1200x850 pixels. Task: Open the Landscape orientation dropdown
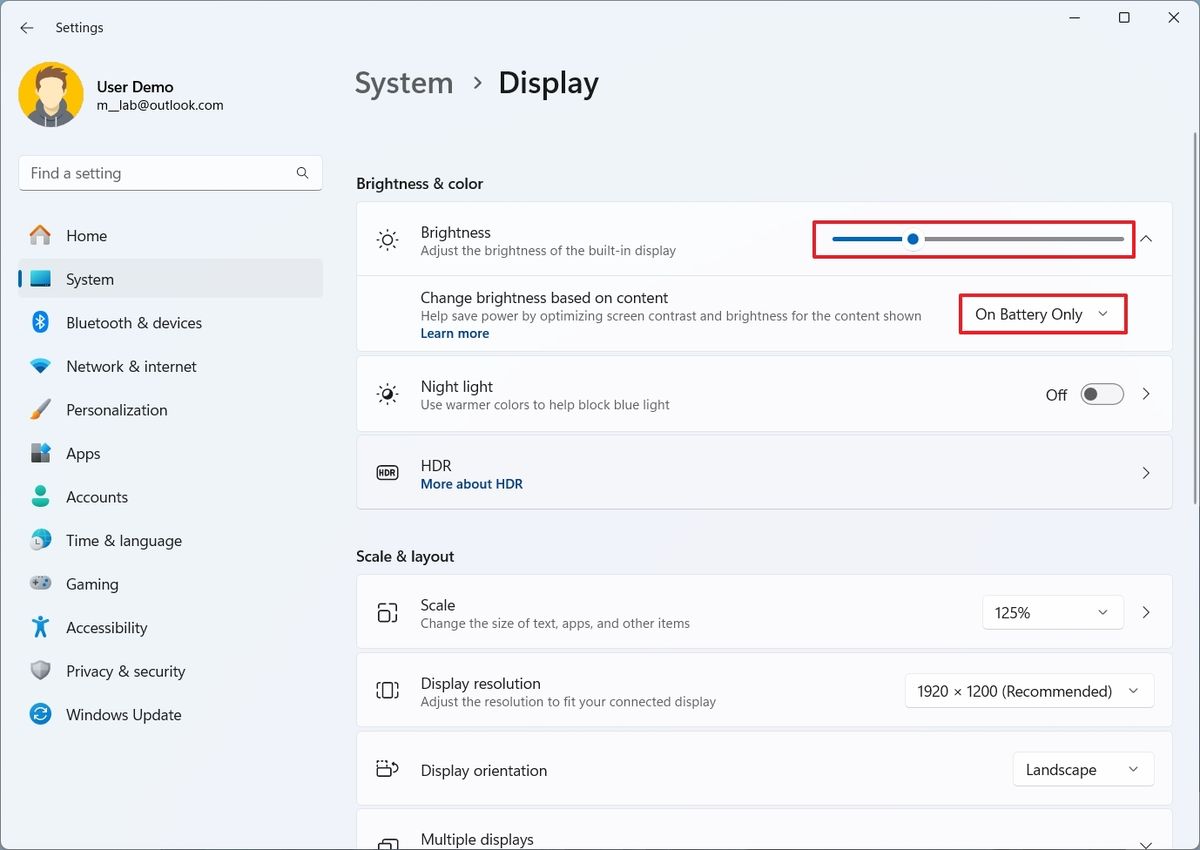(1083, 769)
